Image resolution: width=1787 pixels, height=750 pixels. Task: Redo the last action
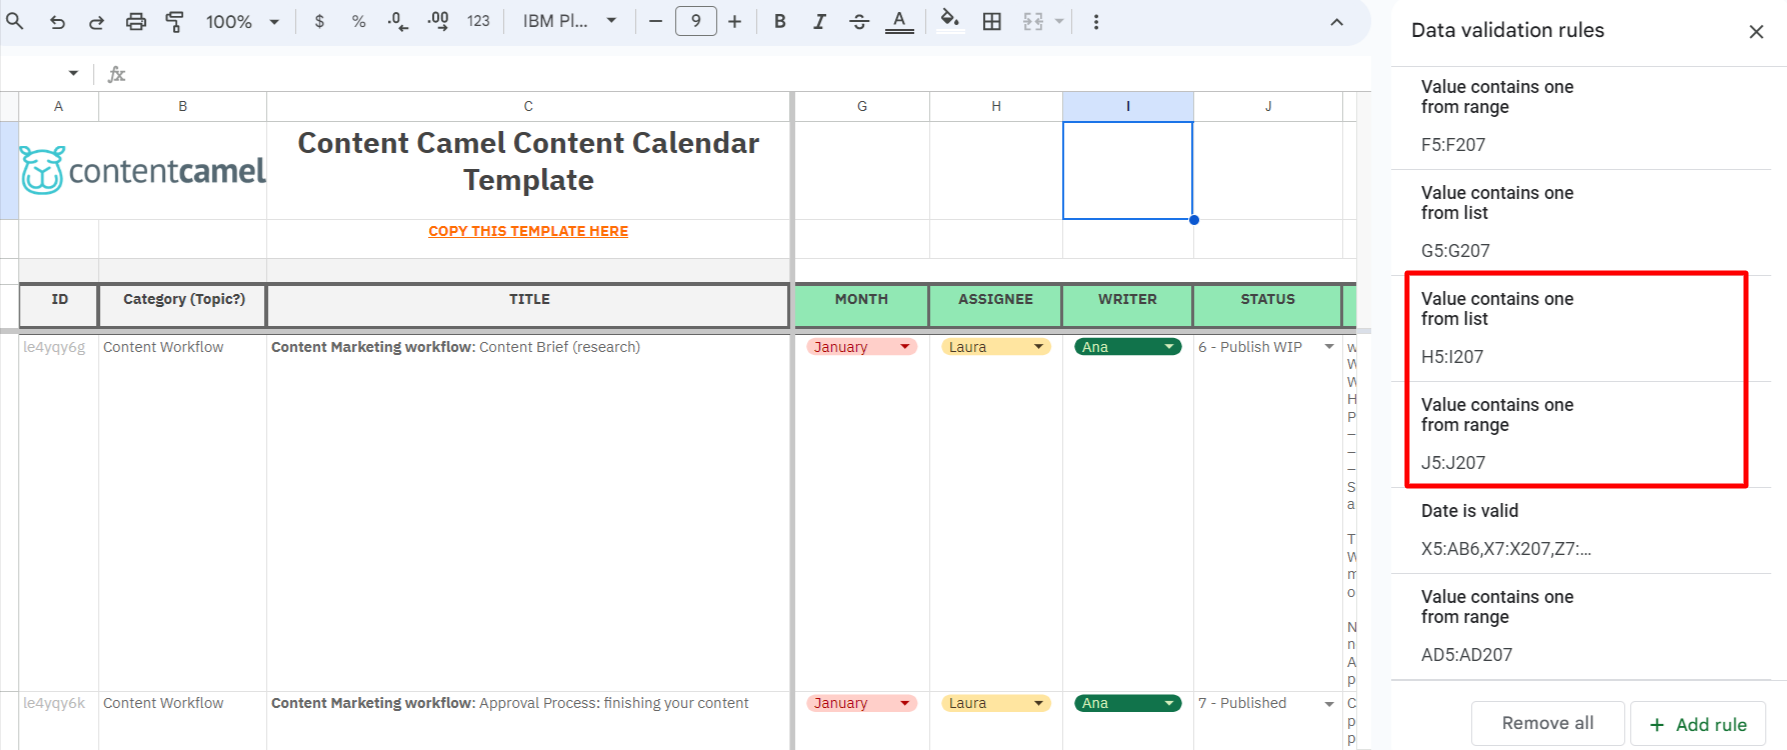(96, 21)
